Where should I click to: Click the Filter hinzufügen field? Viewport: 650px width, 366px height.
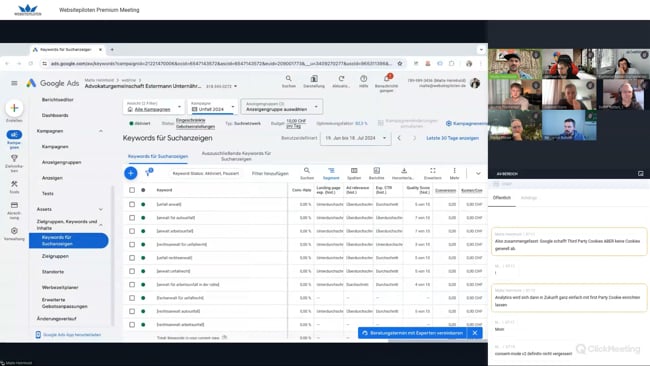pos(270,173)
